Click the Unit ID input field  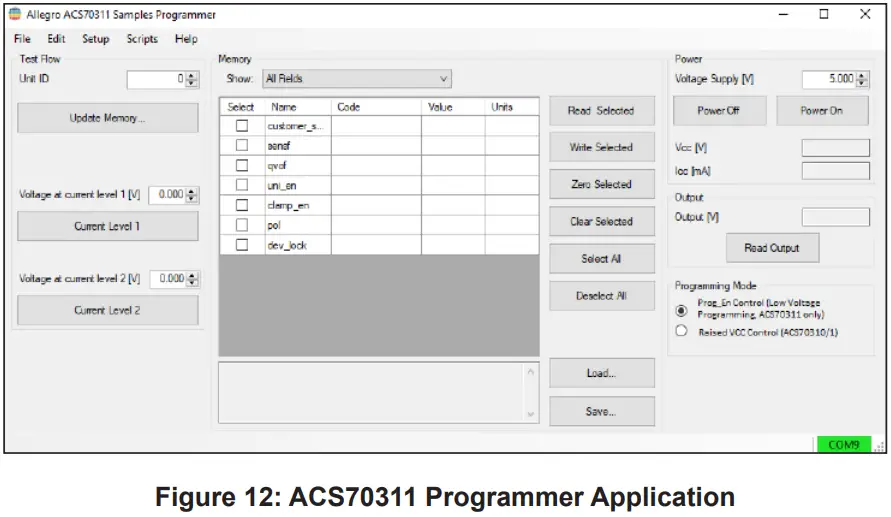pos(156,80)
